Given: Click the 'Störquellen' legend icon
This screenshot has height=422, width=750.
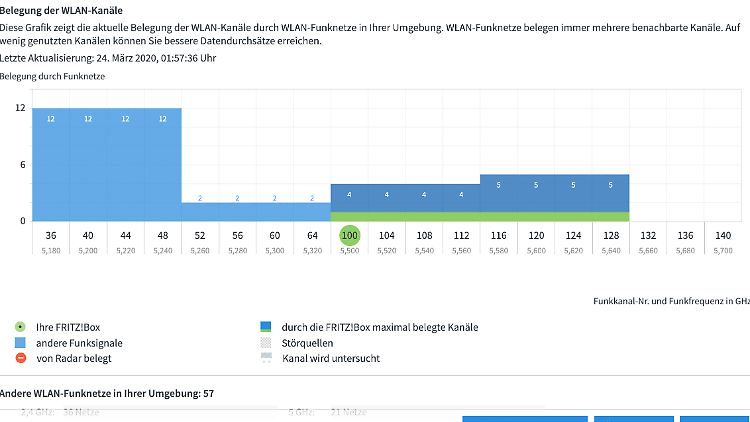Looking at the screenshot, I should 265,342.
